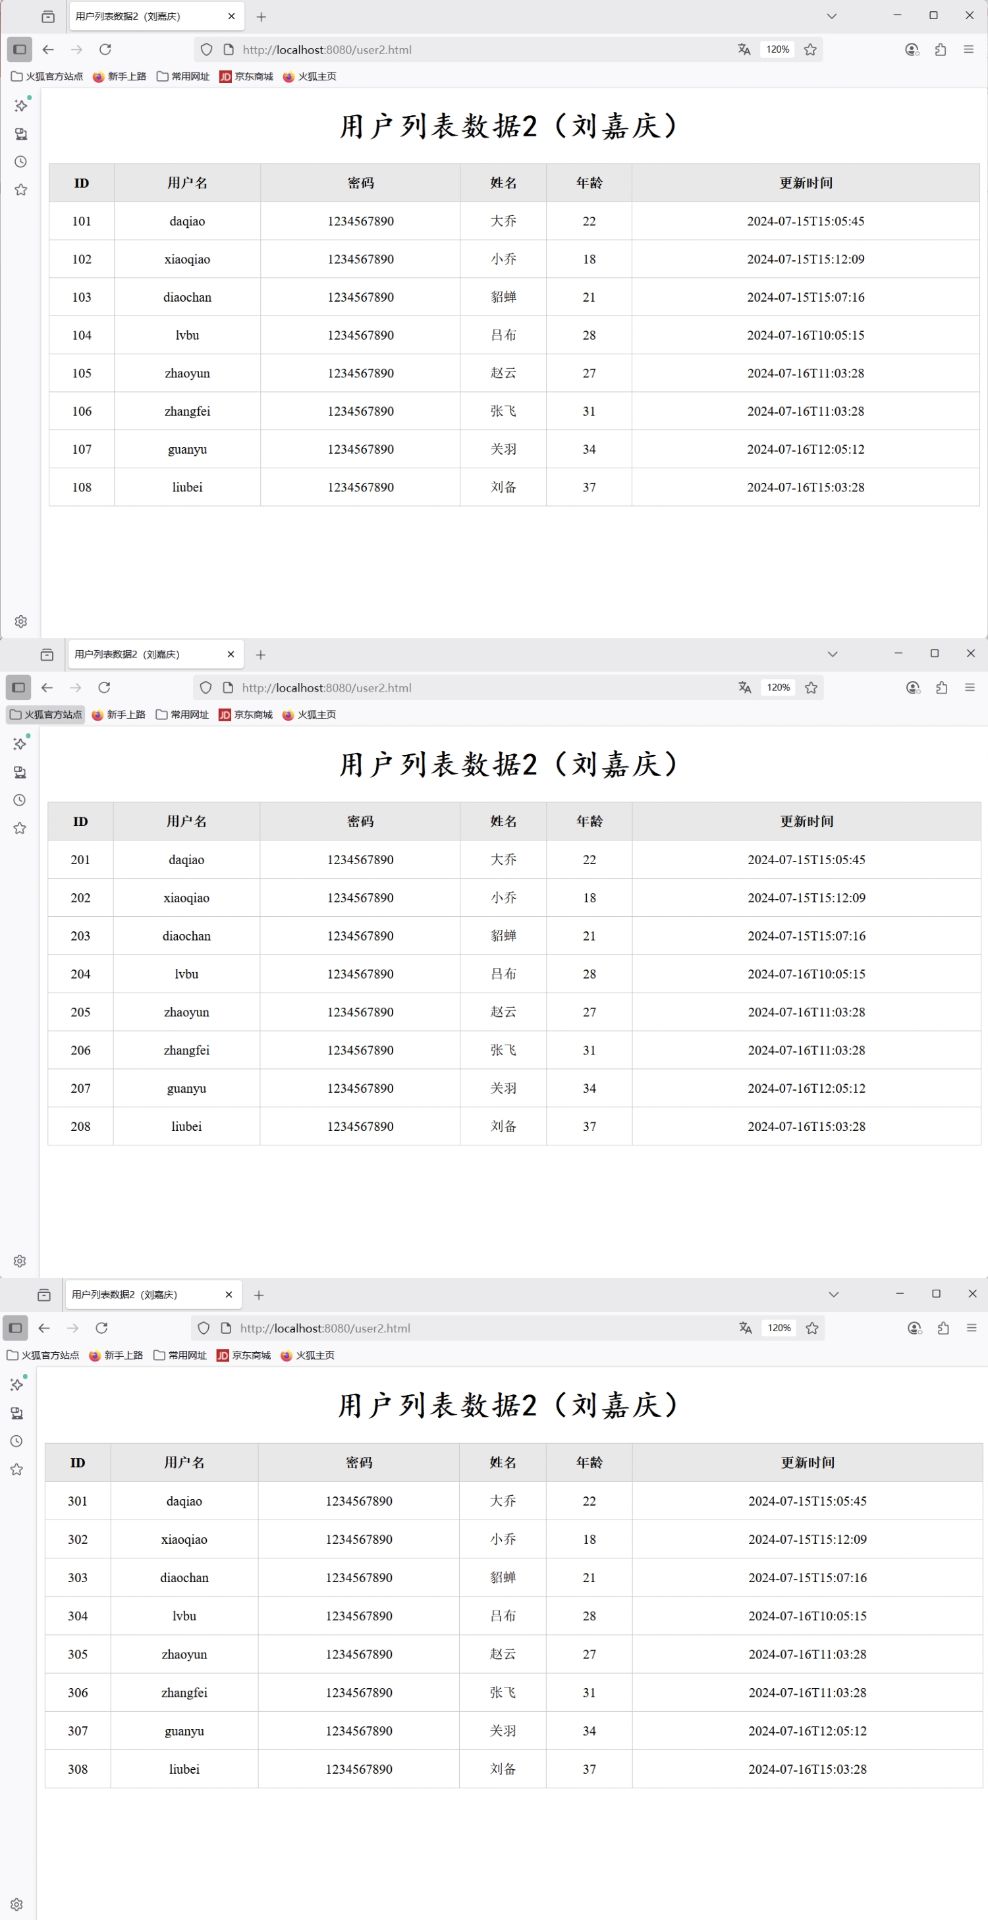Open translate icon in the window listing ID 301
Screen dimensions: 988x1920
pyautogui.click(x=745, y=1328)
